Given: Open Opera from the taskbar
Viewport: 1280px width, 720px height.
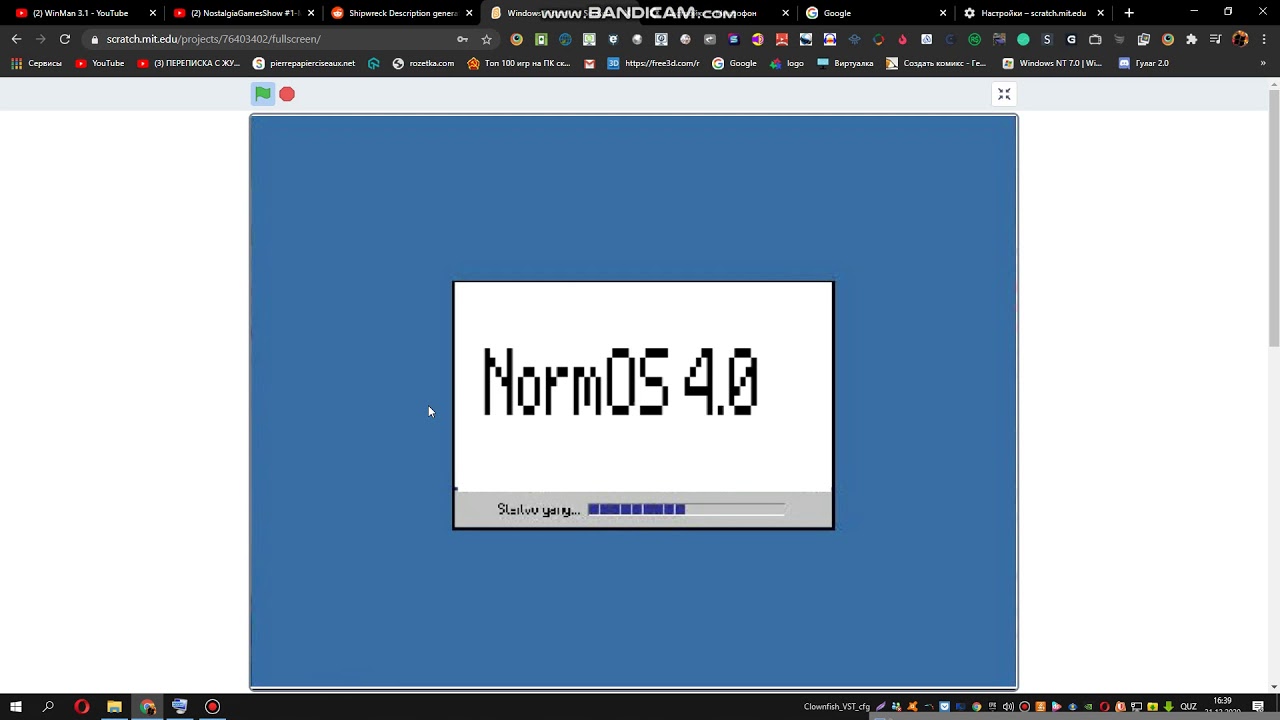Looking at the screenshot, I should pyautogui.click(x=82, y=707).
